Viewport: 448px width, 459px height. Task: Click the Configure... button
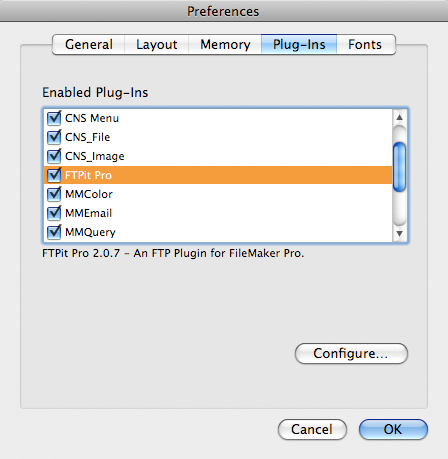[351, 353]
